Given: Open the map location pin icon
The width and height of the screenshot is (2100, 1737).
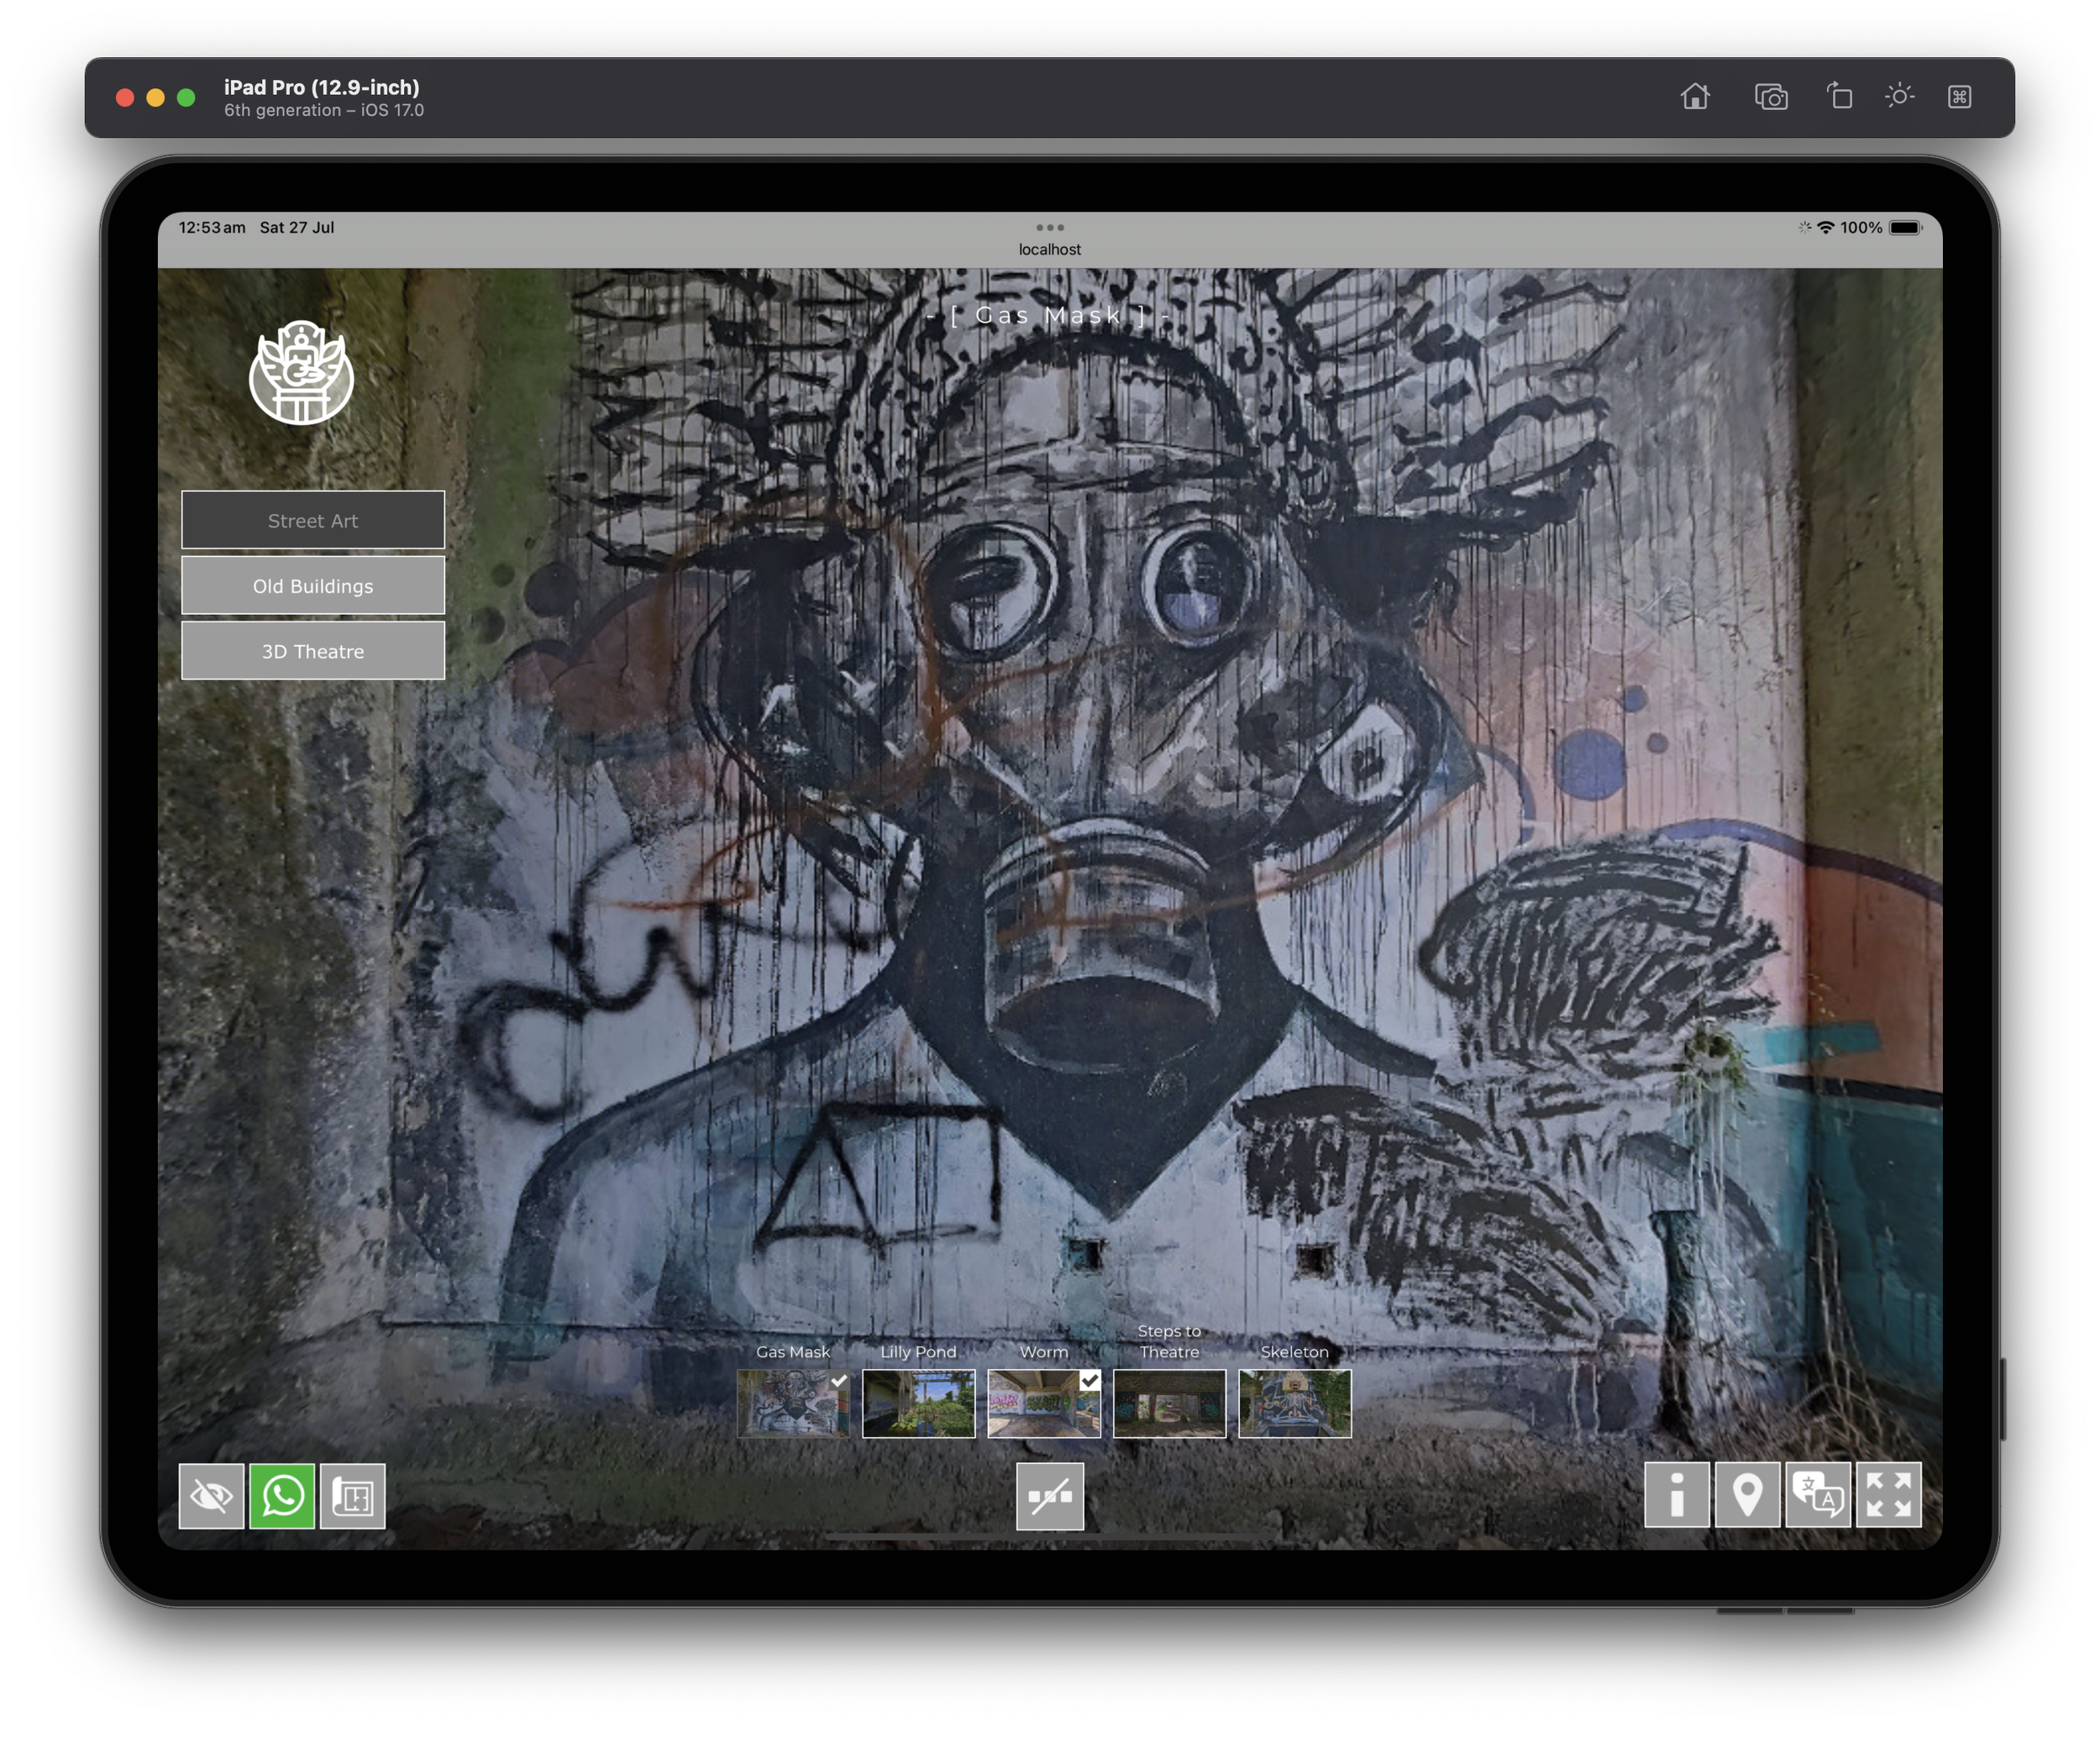Looking at the screenshot, I should pos(1747,1495).
